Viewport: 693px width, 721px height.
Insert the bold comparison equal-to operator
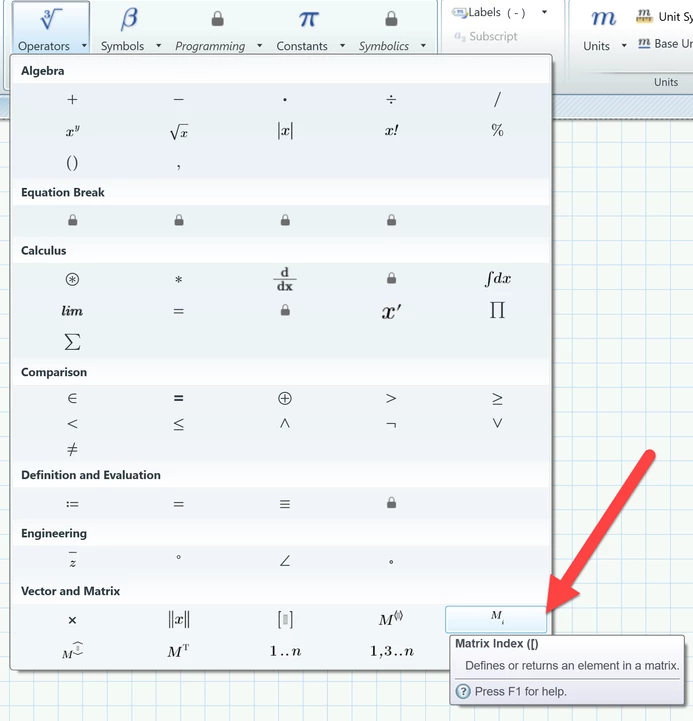178,398
